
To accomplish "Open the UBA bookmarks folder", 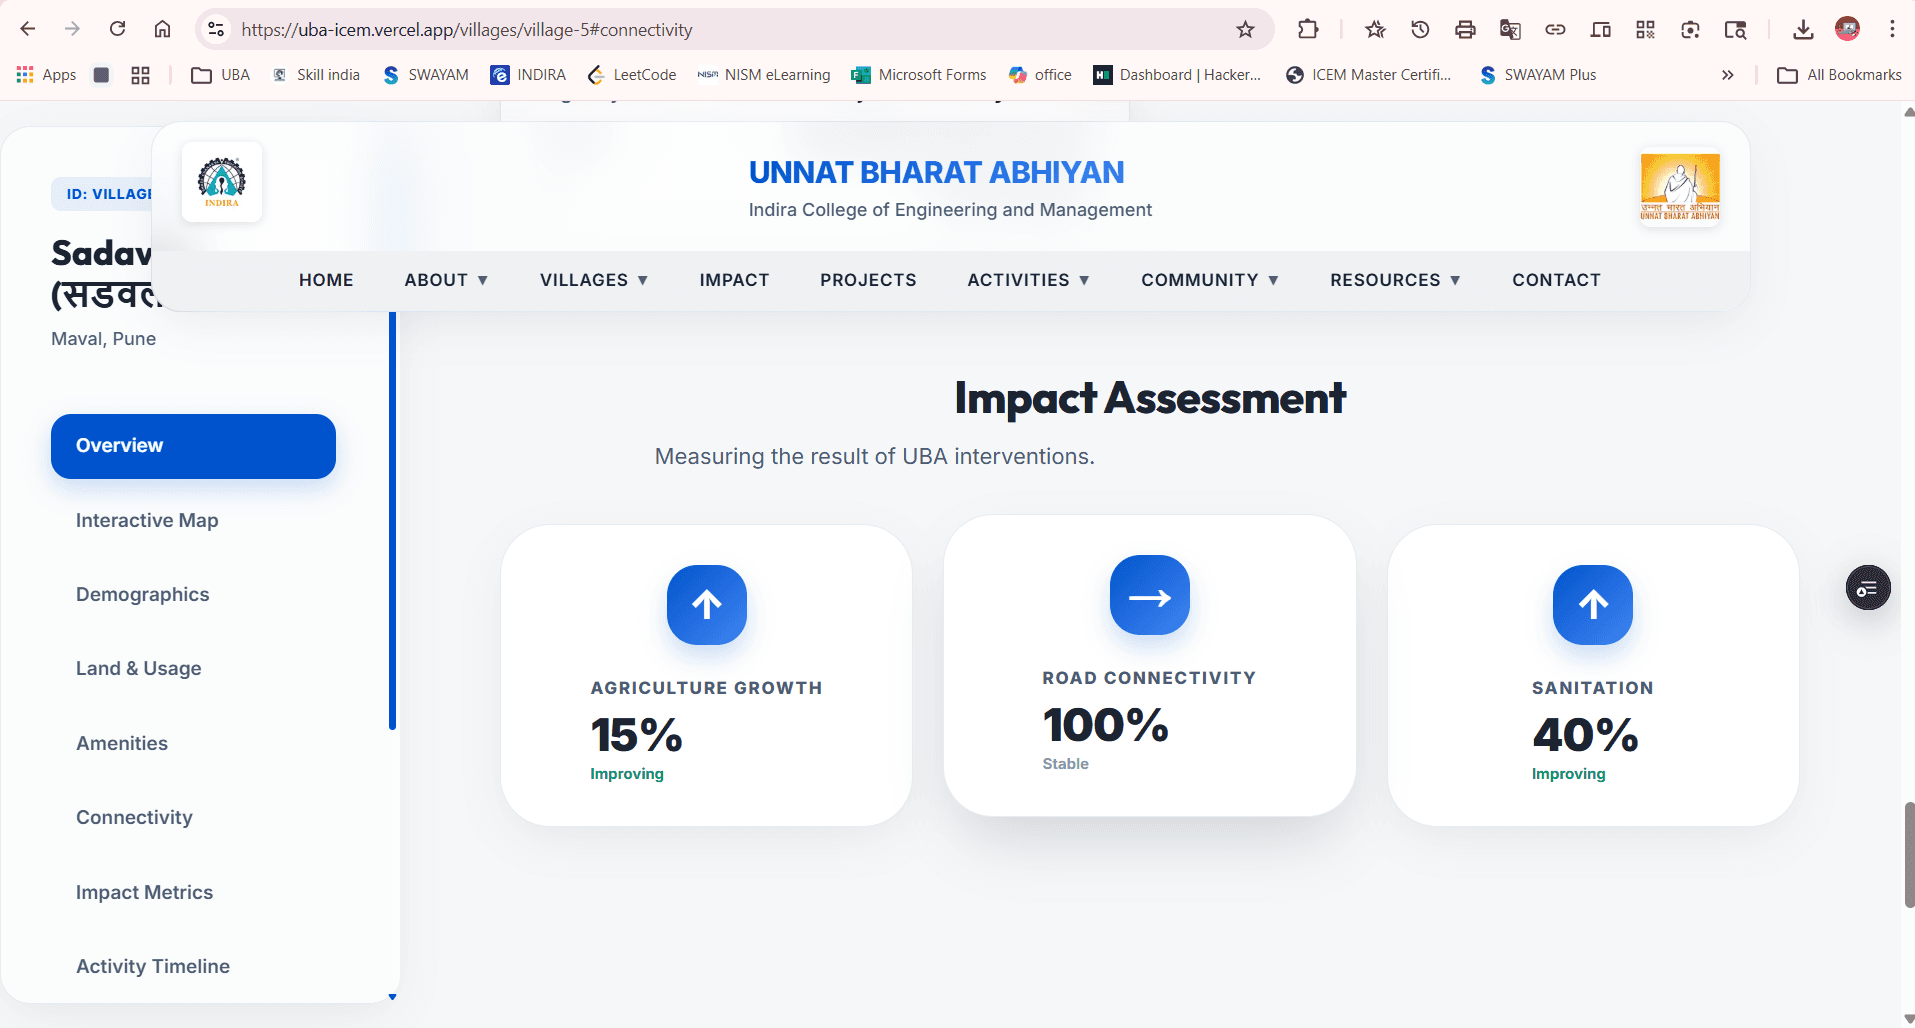I will [x=221, y=75].
